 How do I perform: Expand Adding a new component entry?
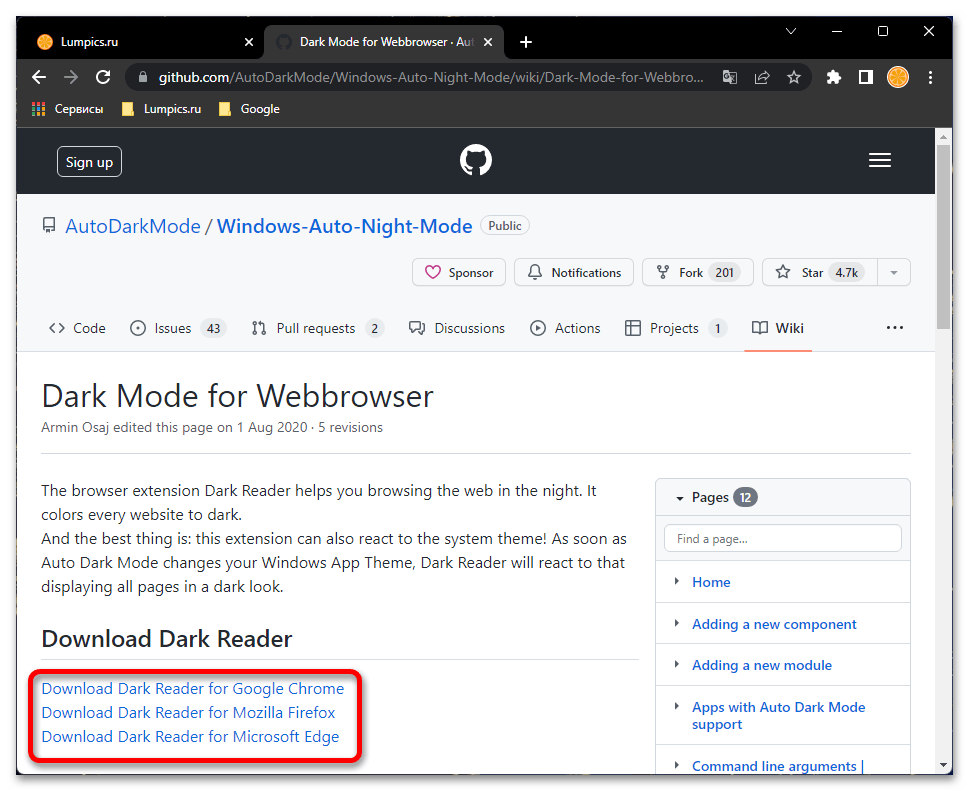[677, 624]
